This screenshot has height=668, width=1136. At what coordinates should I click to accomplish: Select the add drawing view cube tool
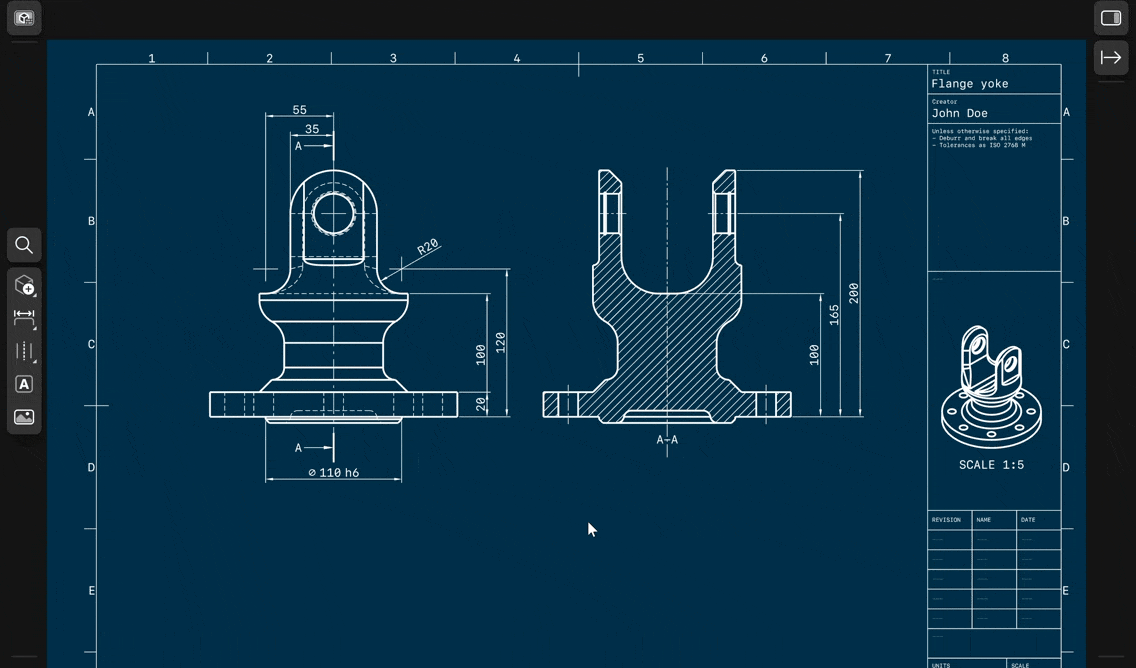(24, 285)
